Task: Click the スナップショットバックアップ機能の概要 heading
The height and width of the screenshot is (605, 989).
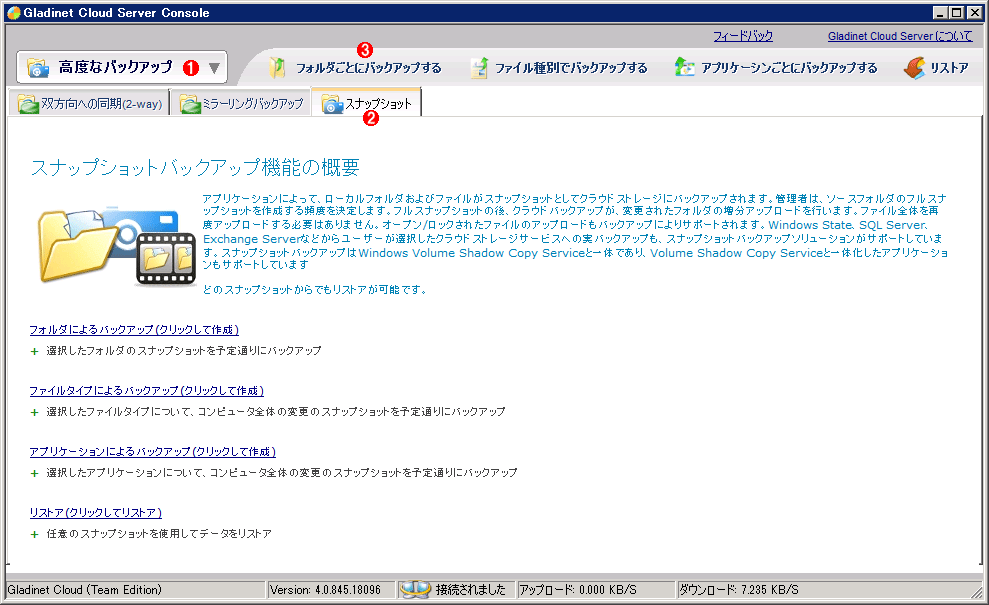Action: pyautogui.click(x=195, y=167)
